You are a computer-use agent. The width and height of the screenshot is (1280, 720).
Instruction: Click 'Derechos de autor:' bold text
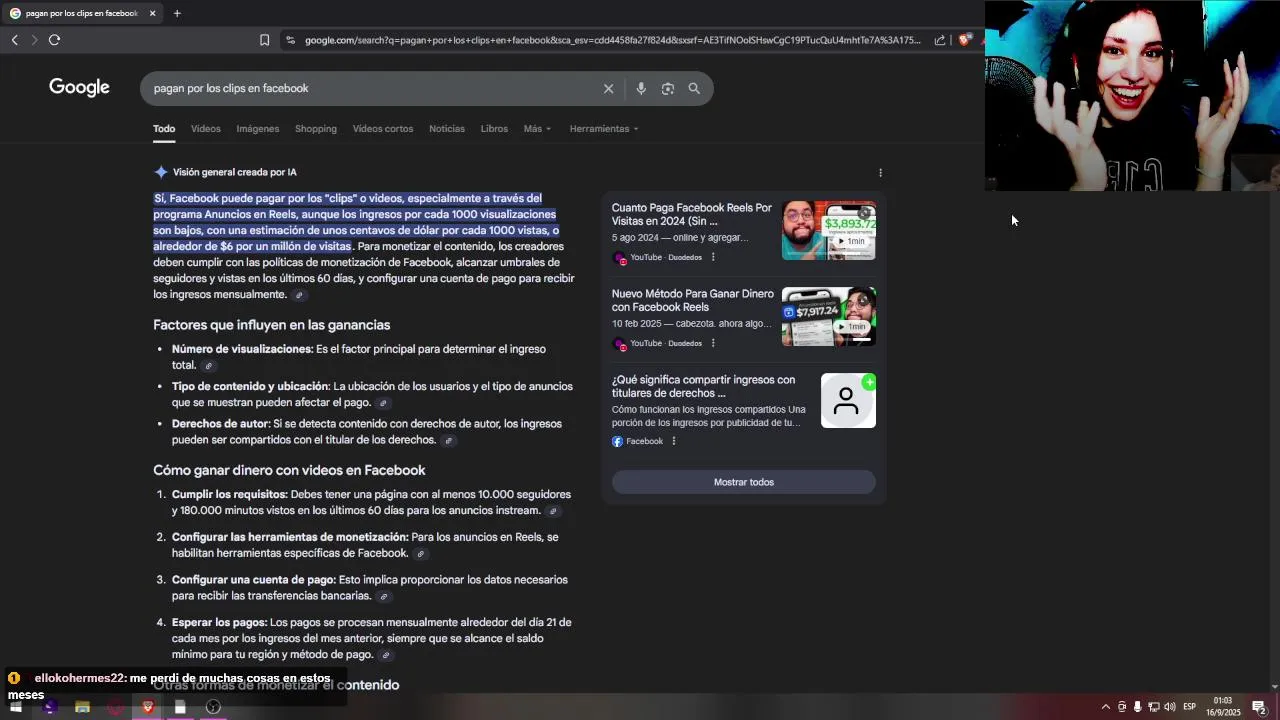pos(221,424)
